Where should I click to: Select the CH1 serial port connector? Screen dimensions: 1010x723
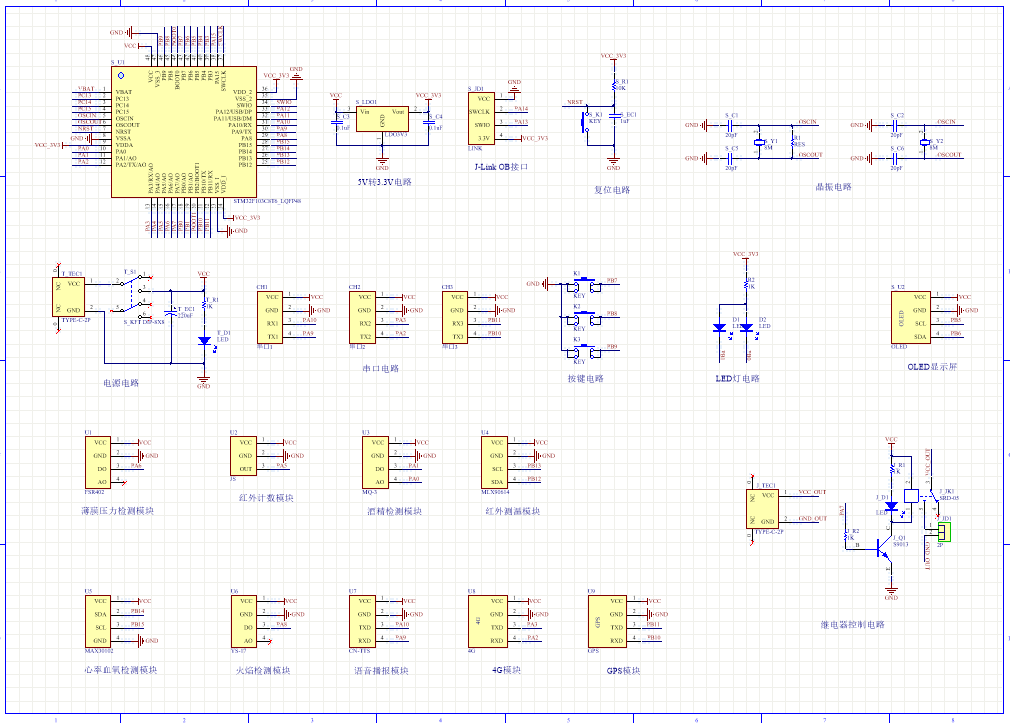(272, 317)
